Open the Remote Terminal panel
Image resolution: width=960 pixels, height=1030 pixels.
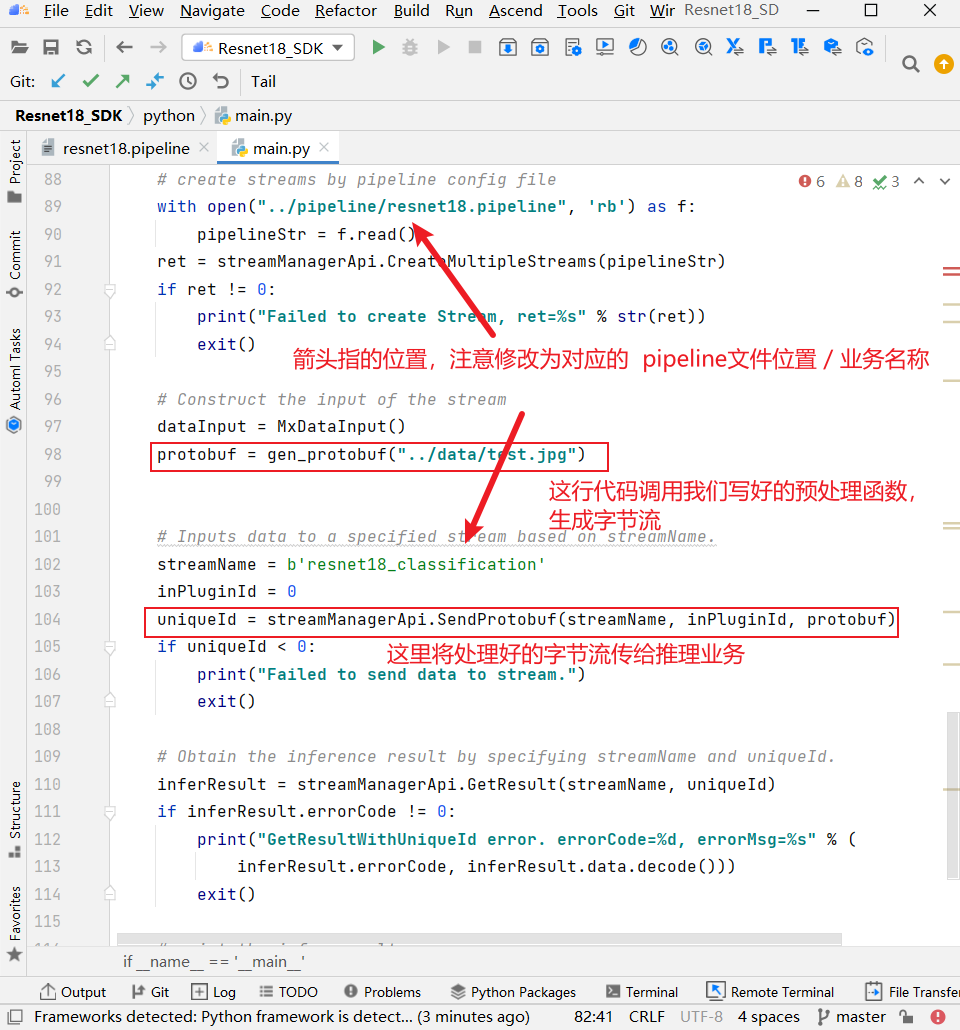pyautogui.click(x=770, y=992)
